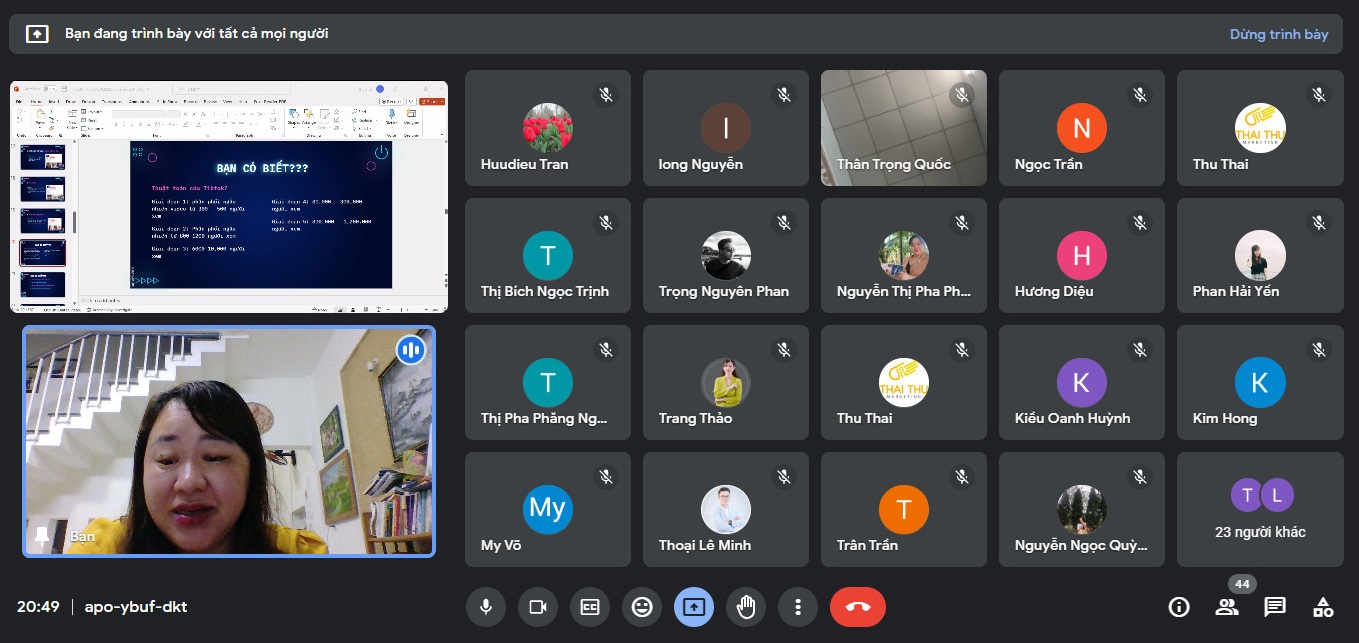
Task: Click the meeting code apo-ybuf-dkt
Action: coord(136,607)
